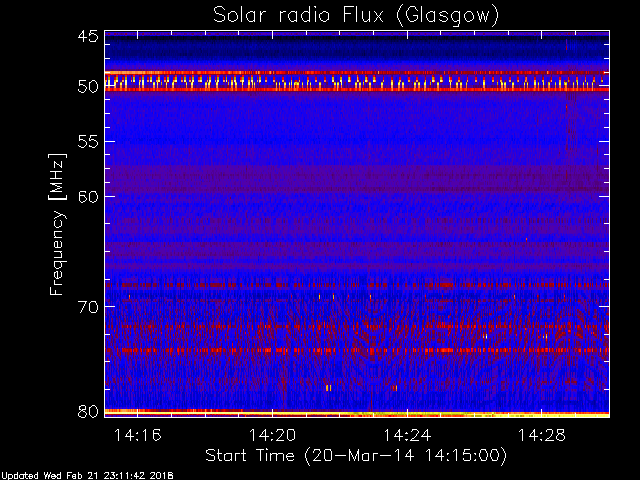Click the '45' frequency tick label

pyautogui.click(x=88, y=37)
